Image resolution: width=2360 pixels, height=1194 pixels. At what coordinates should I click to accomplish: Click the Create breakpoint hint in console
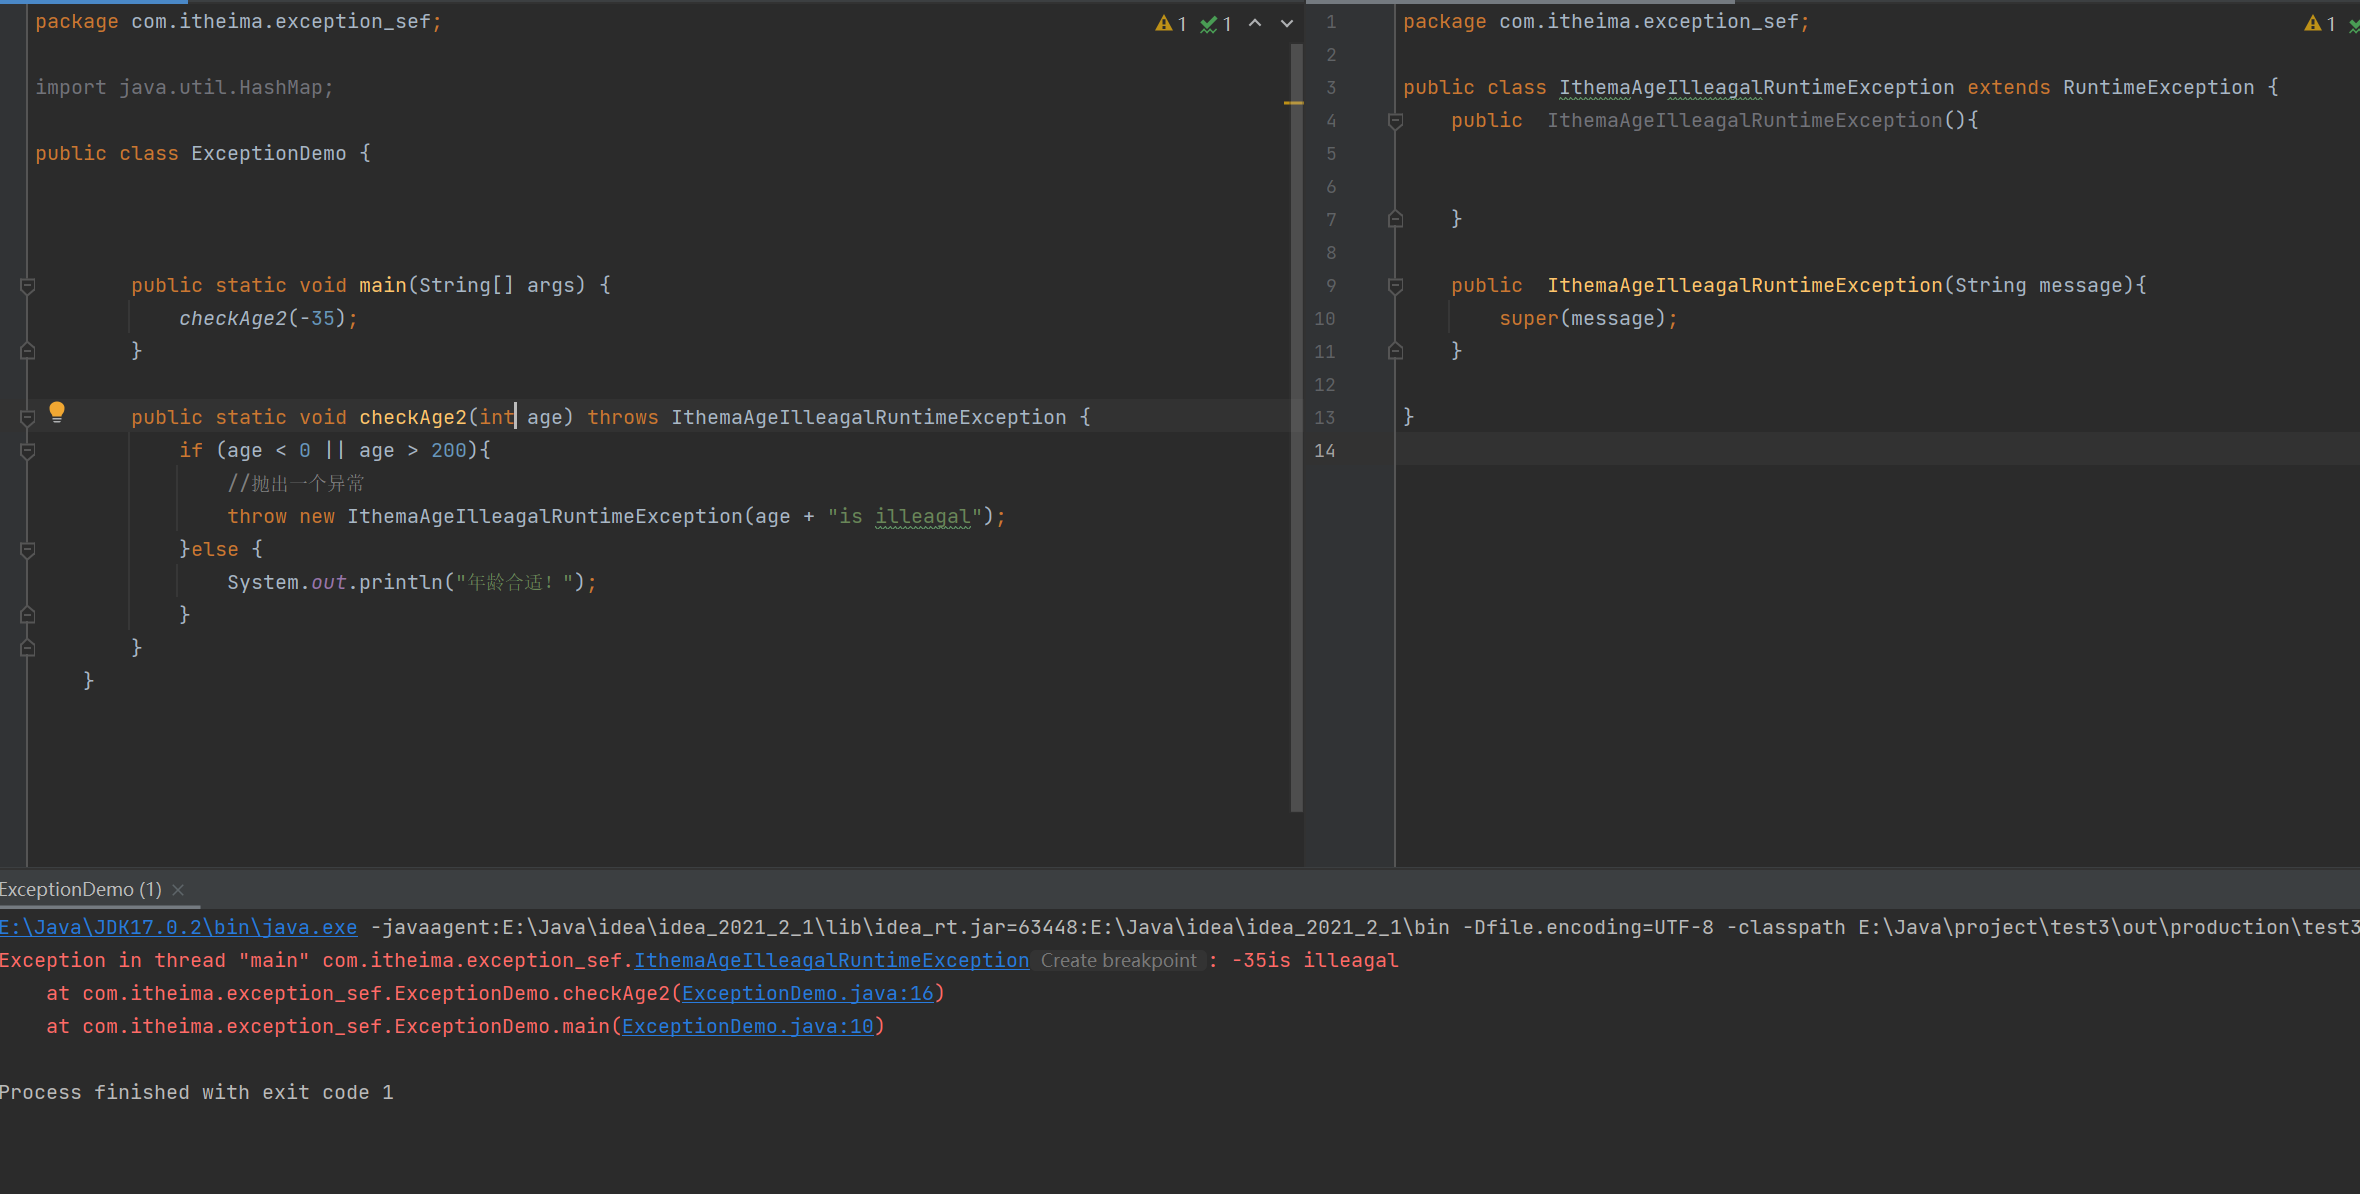[x=1118, y=960]
